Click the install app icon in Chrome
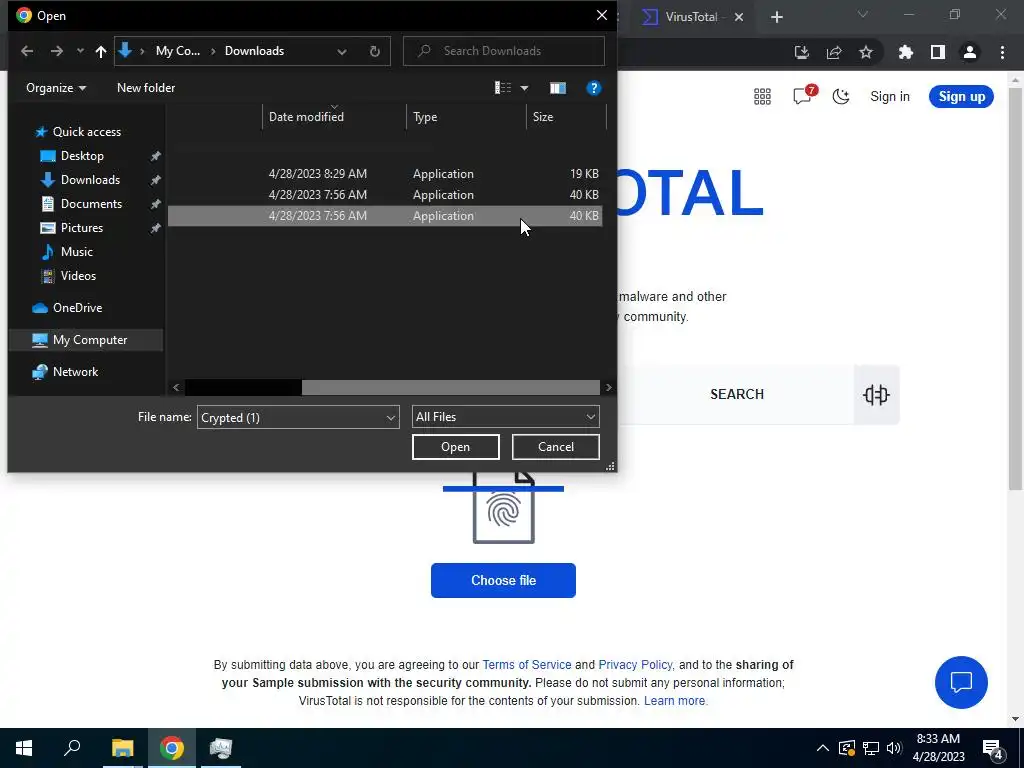Image resolution: width=1024 pixels, height=768 pixels. pos(802,52)
